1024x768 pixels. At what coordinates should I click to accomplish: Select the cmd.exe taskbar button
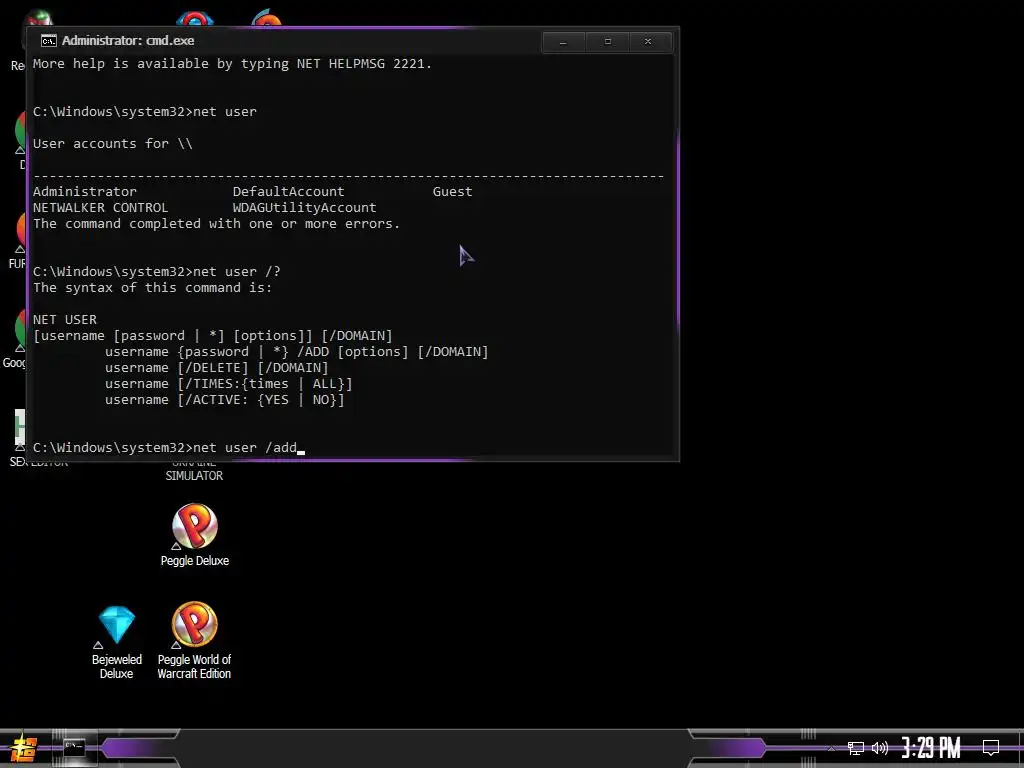74,747
